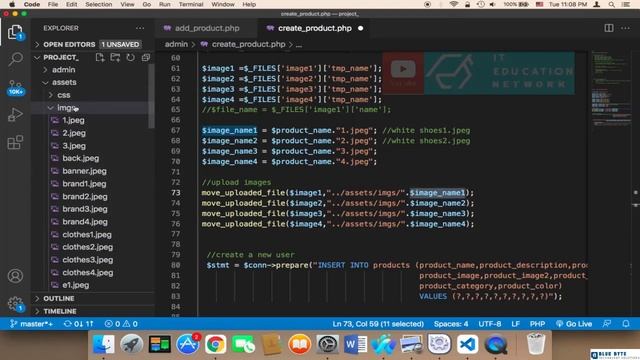
Task: Open the feedback icon in status bar
Action: point(607,324)
